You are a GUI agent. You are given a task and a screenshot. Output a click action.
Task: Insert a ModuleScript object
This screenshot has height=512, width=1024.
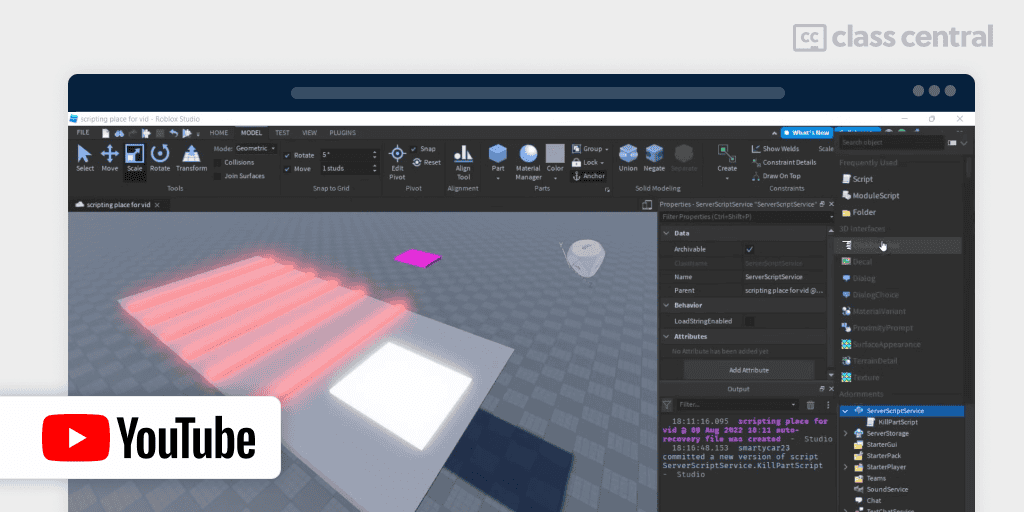pyautogui.click(x=871, y=196)
